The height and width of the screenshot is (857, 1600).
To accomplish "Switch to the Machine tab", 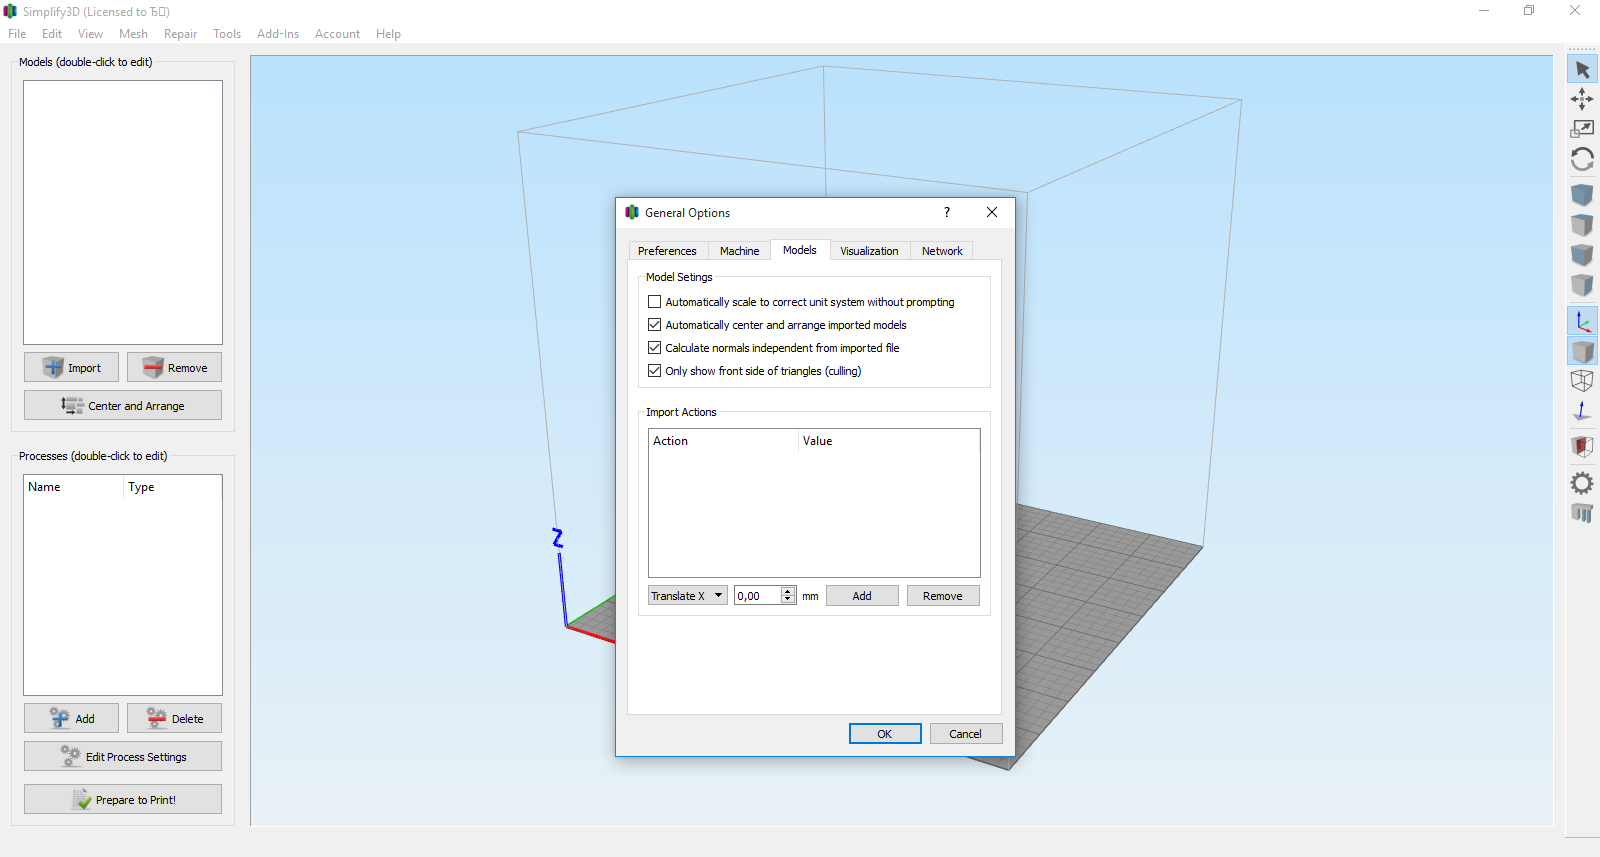I will [x=739, y=251].
